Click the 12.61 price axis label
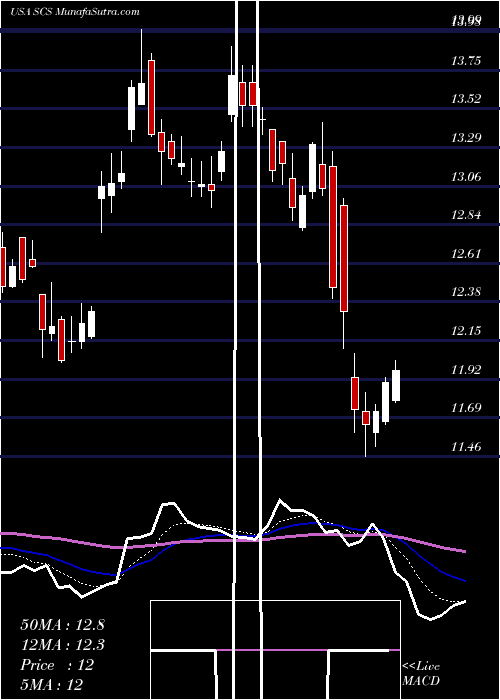The height and width of the screenshot is (700, 500). pos(466,254)
